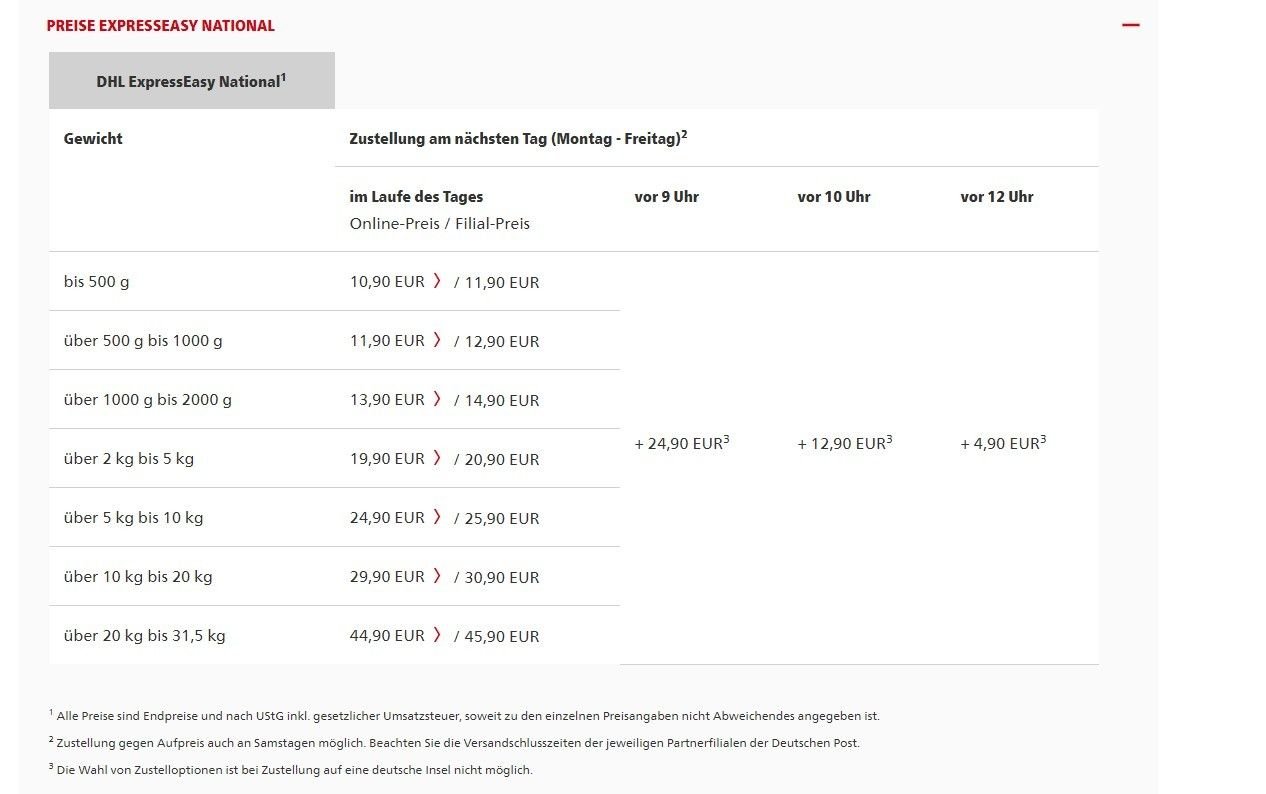Image resolution: width=1266 pixels, height=794 pixels.
Task: Click the red arrow next to 19,90 EUR
Action: (x=437, y=458)
